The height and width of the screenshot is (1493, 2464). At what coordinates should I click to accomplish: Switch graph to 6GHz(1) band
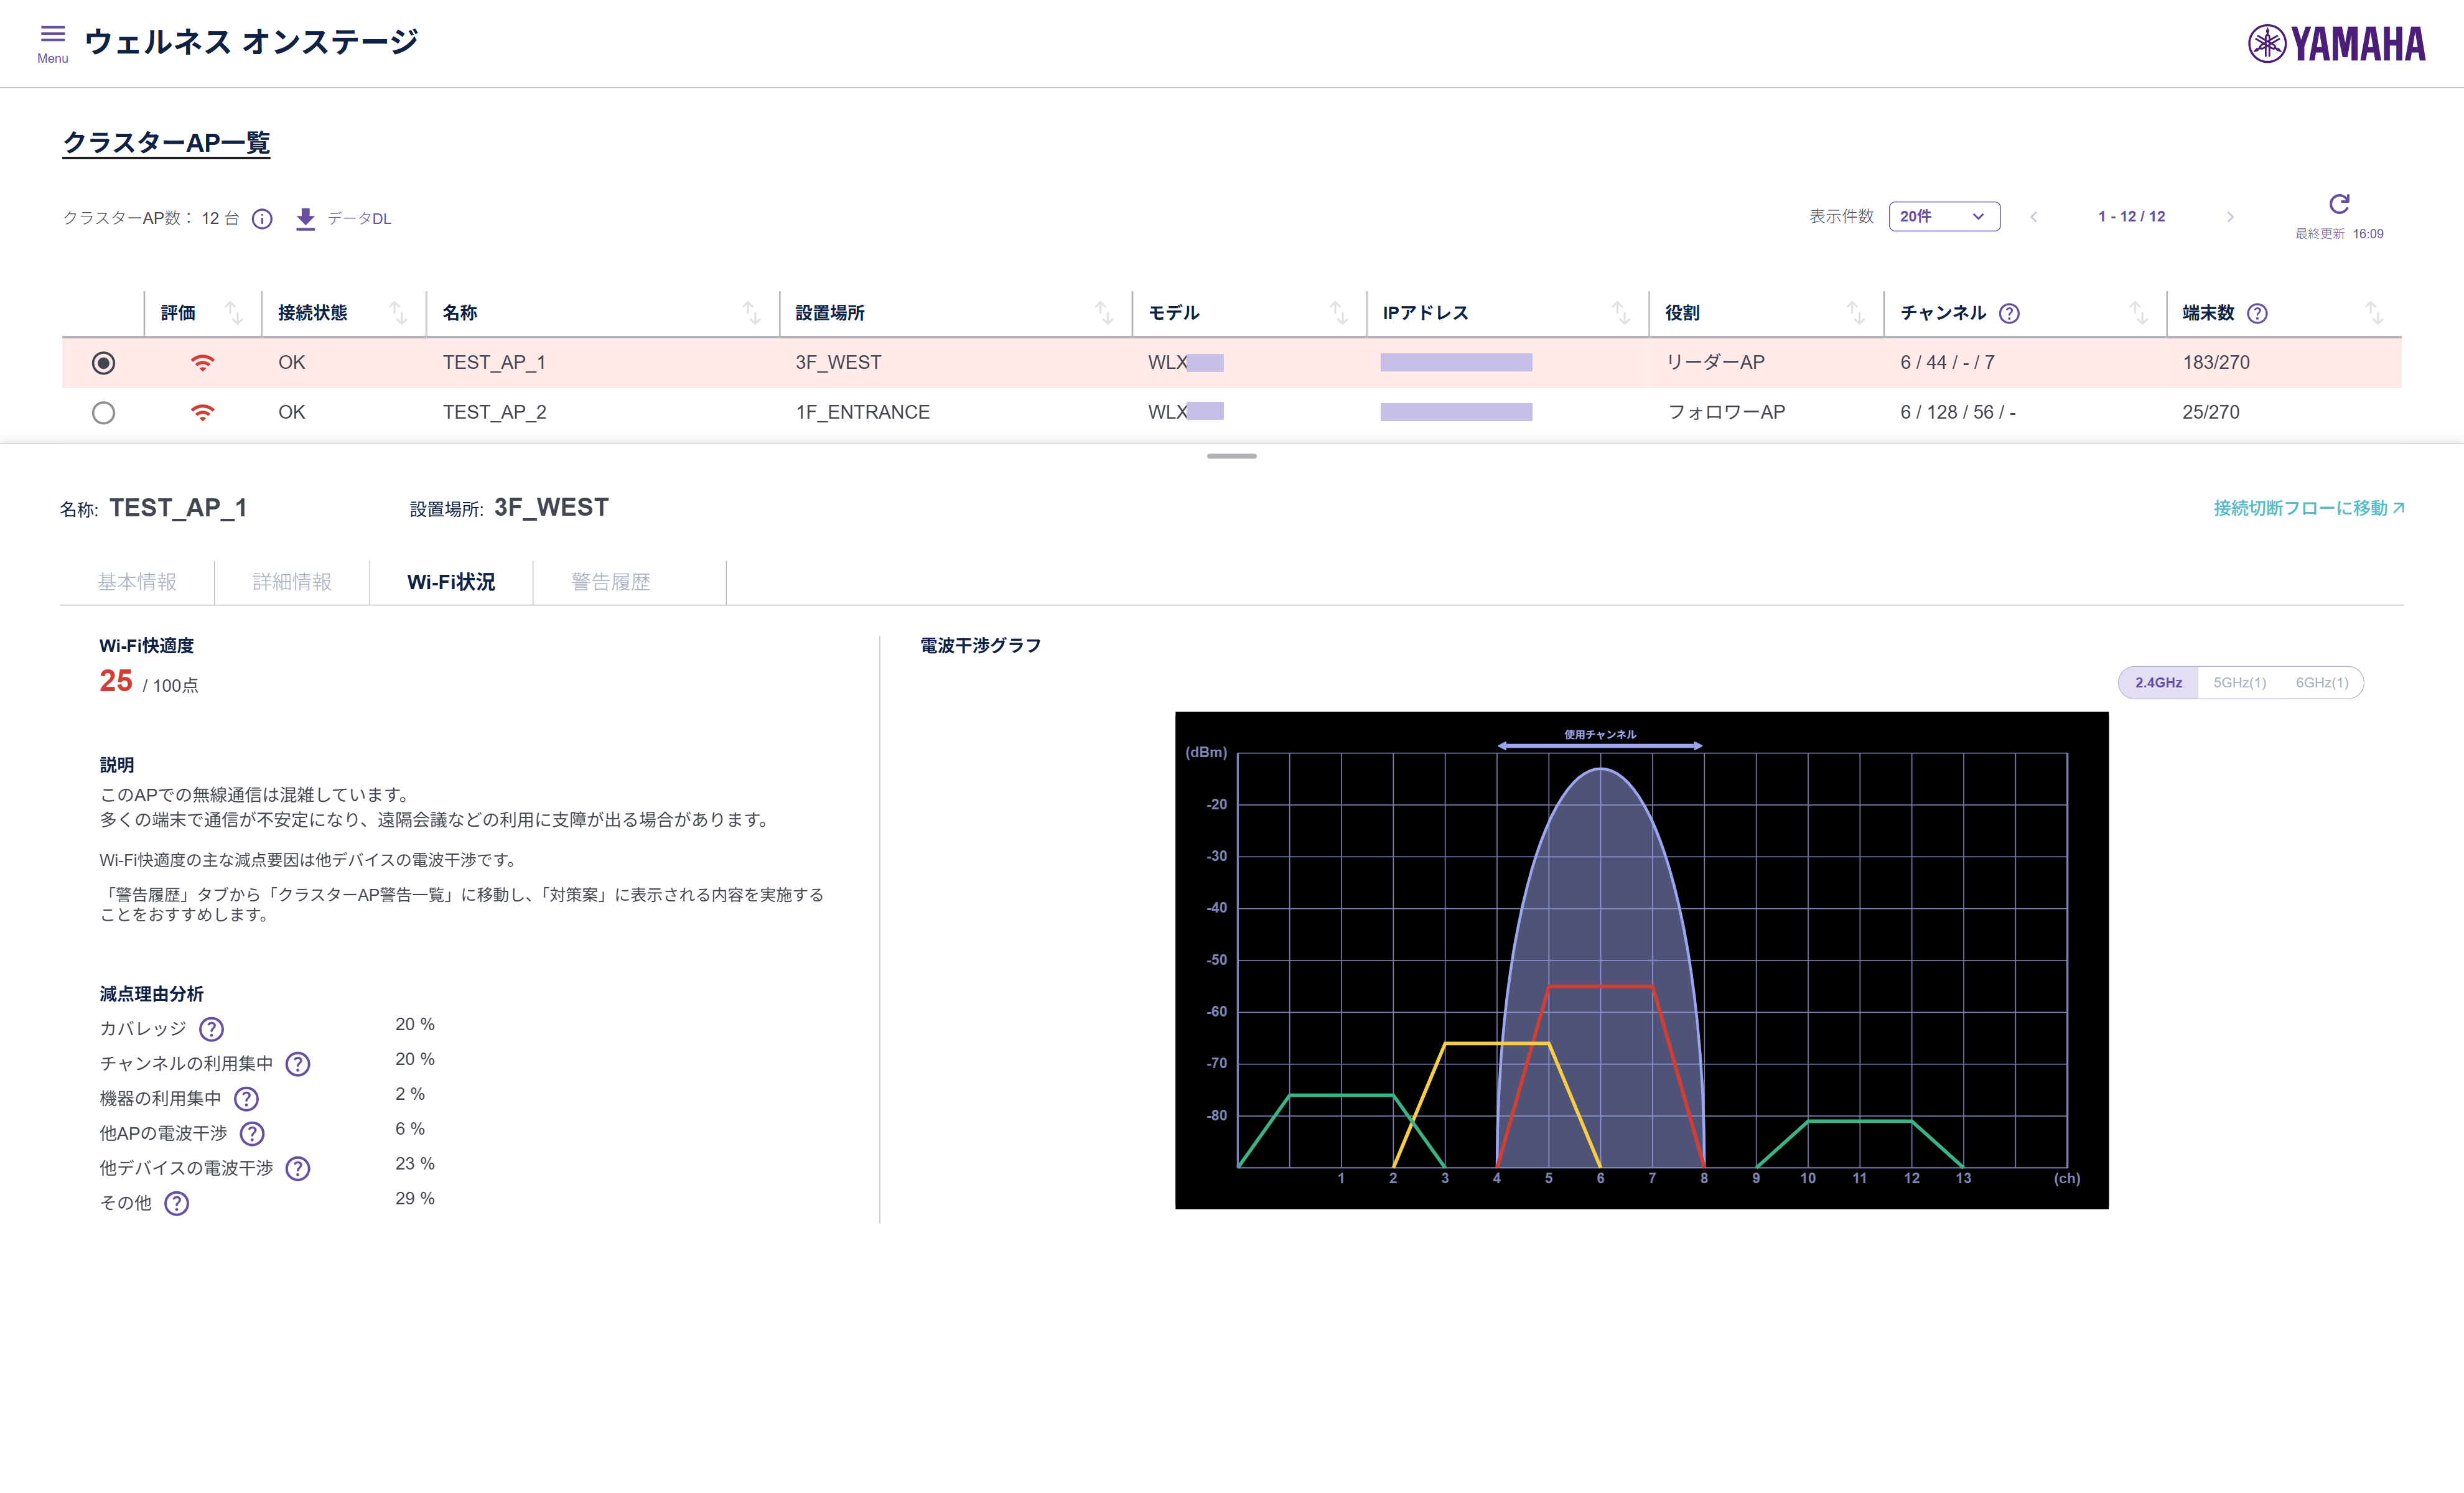click(x=2321, y=682)
